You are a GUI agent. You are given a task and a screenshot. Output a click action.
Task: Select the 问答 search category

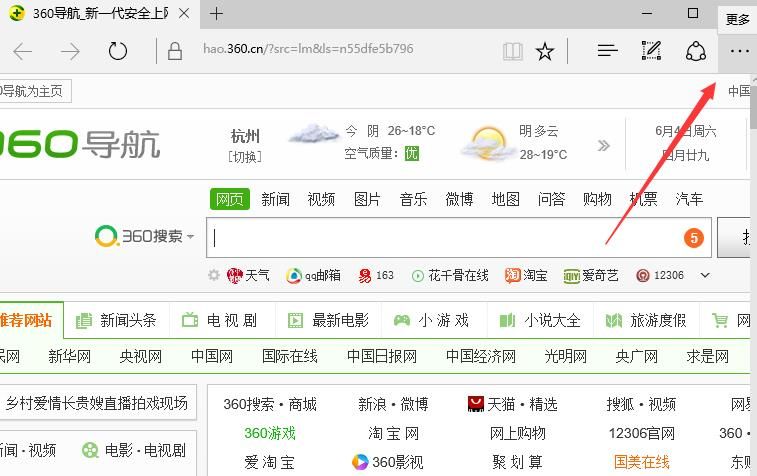point(551,199)
